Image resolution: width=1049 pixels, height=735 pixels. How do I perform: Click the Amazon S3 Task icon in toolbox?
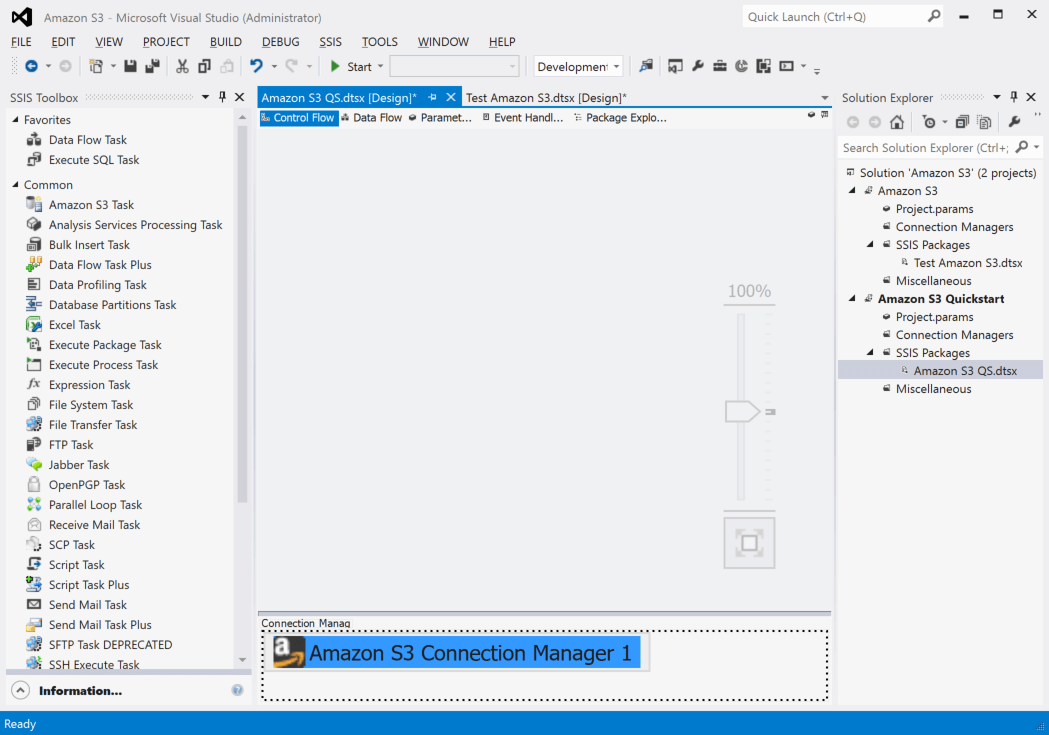pos(34,205)
